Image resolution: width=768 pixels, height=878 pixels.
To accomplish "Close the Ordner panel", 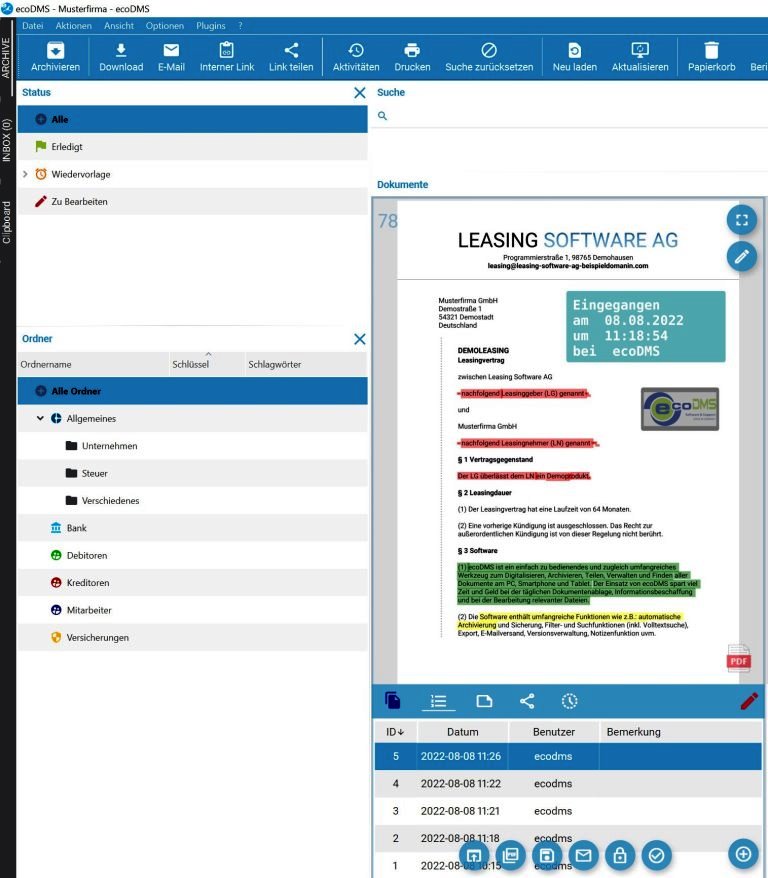I will coord(360,339).
